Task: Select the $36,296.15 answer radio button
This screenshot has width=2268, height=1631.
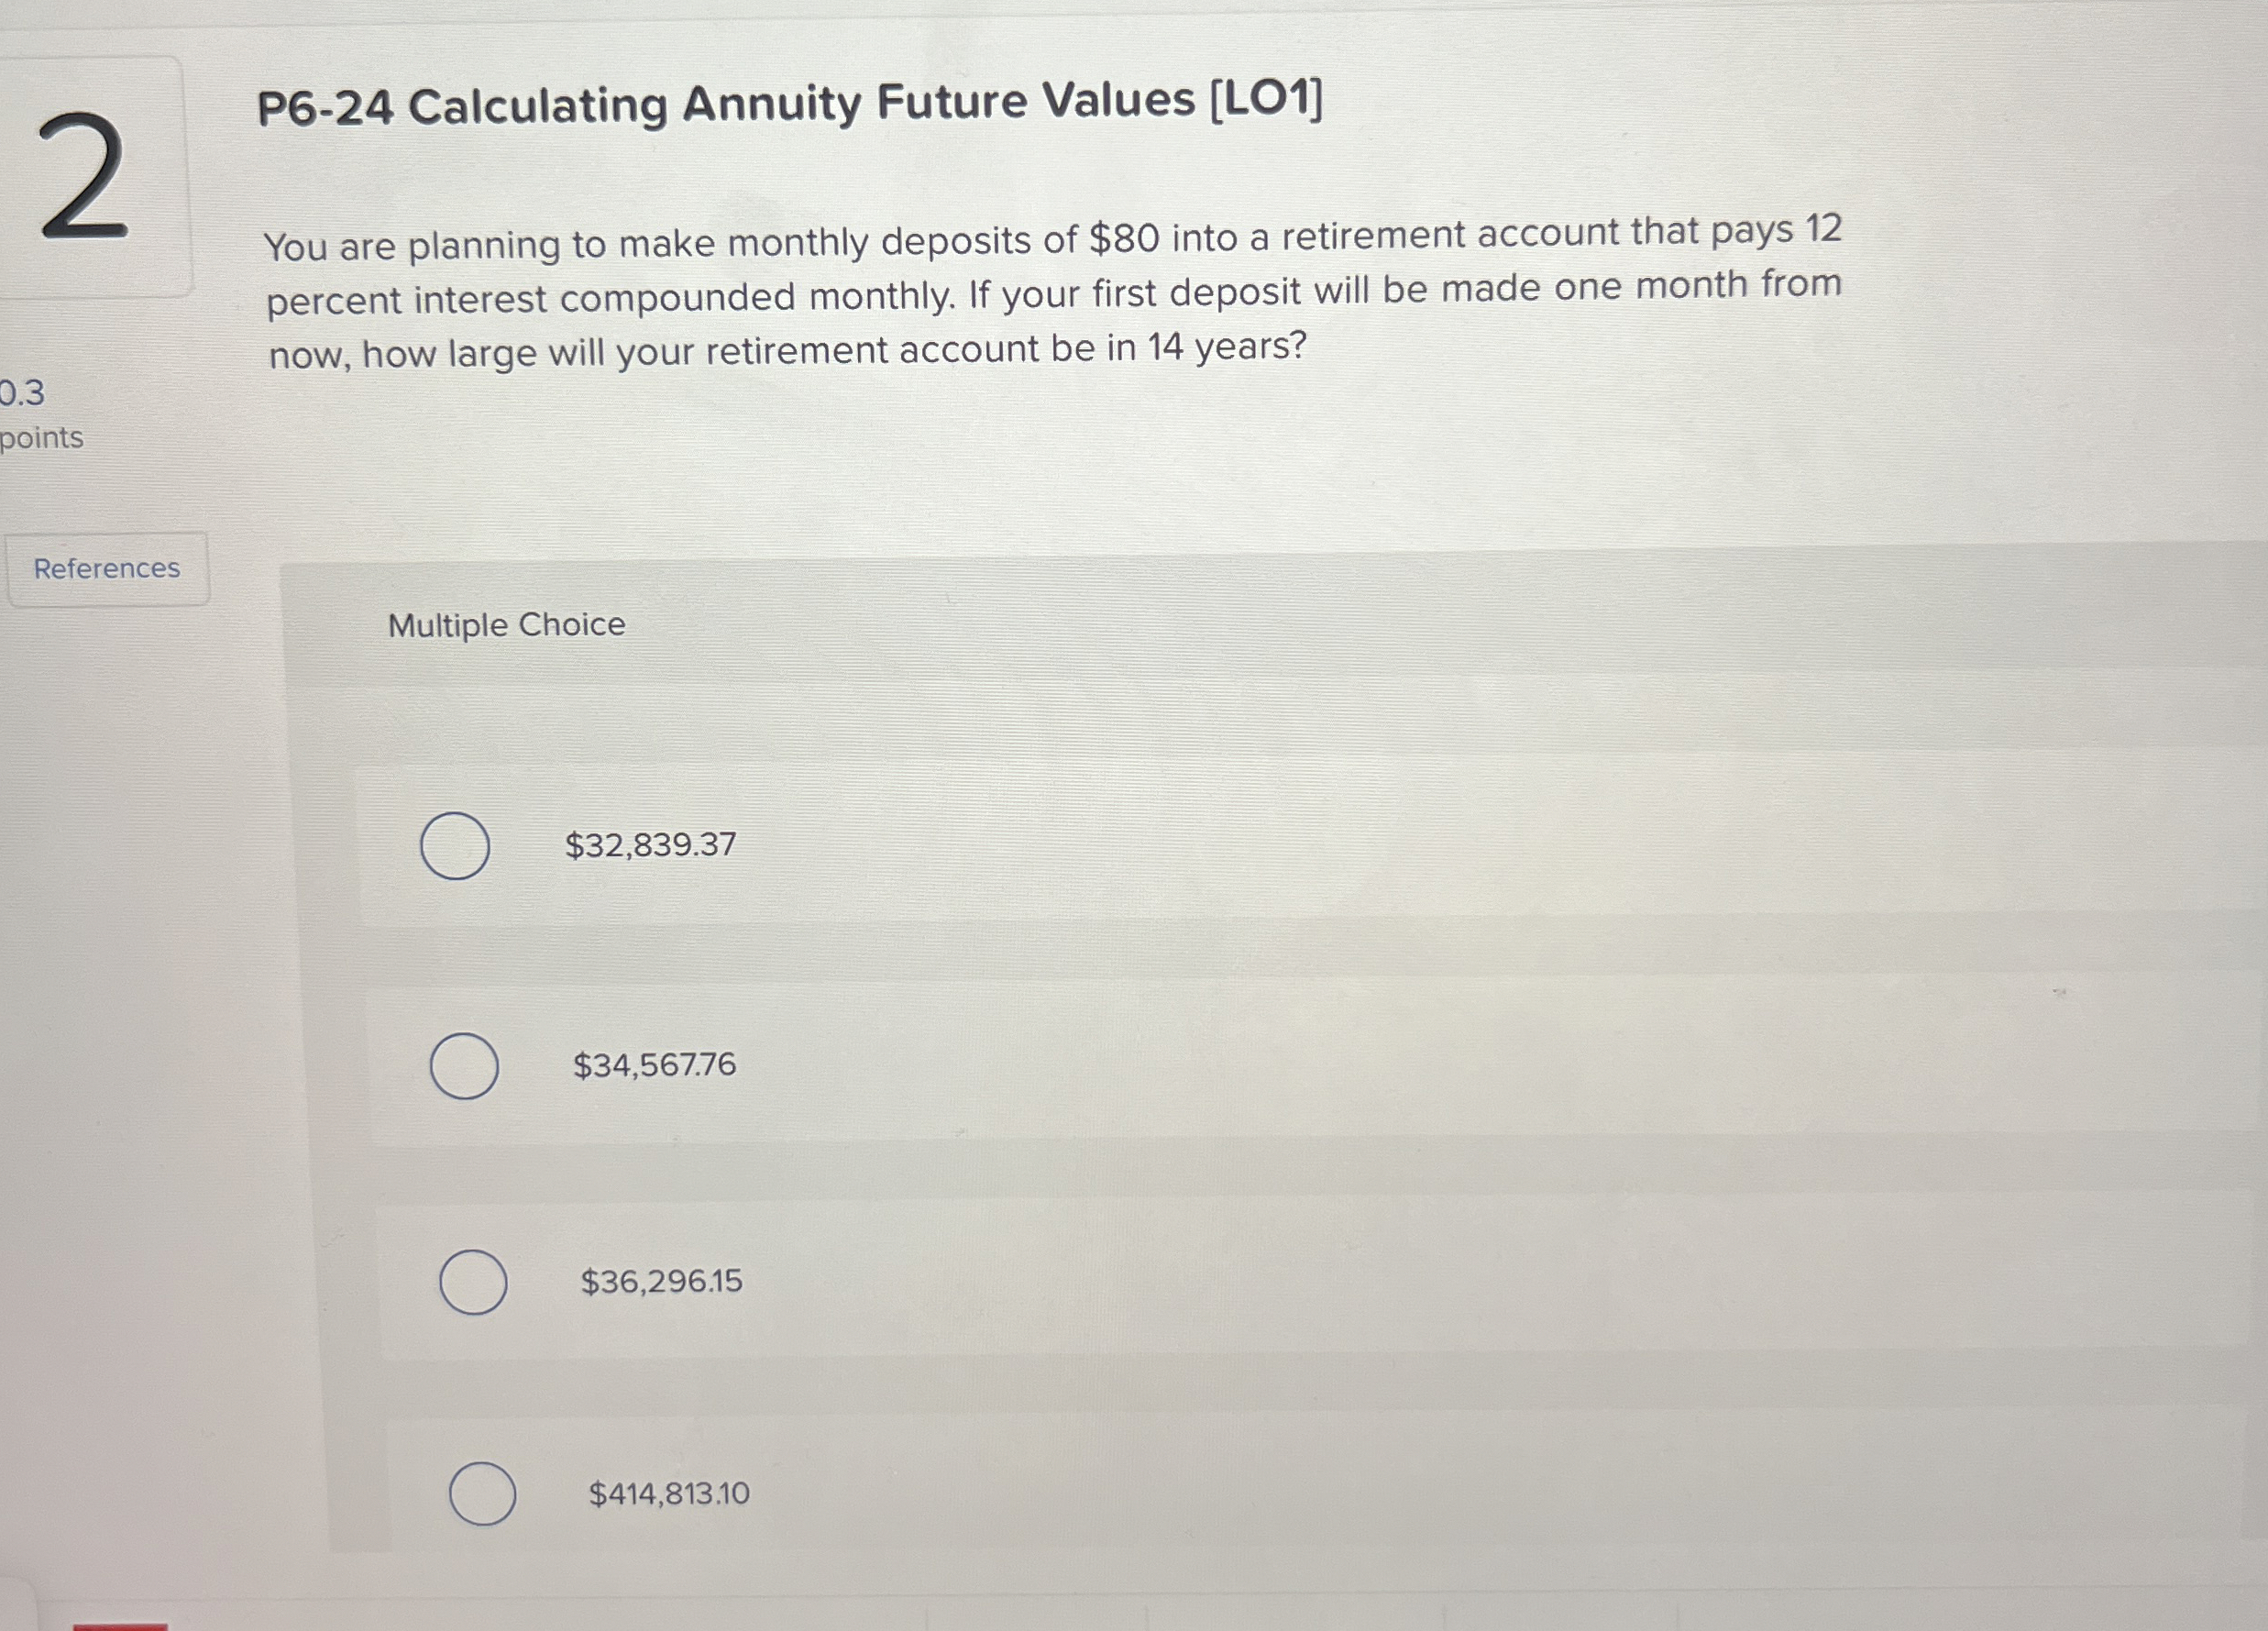Action: [473, 1283]
